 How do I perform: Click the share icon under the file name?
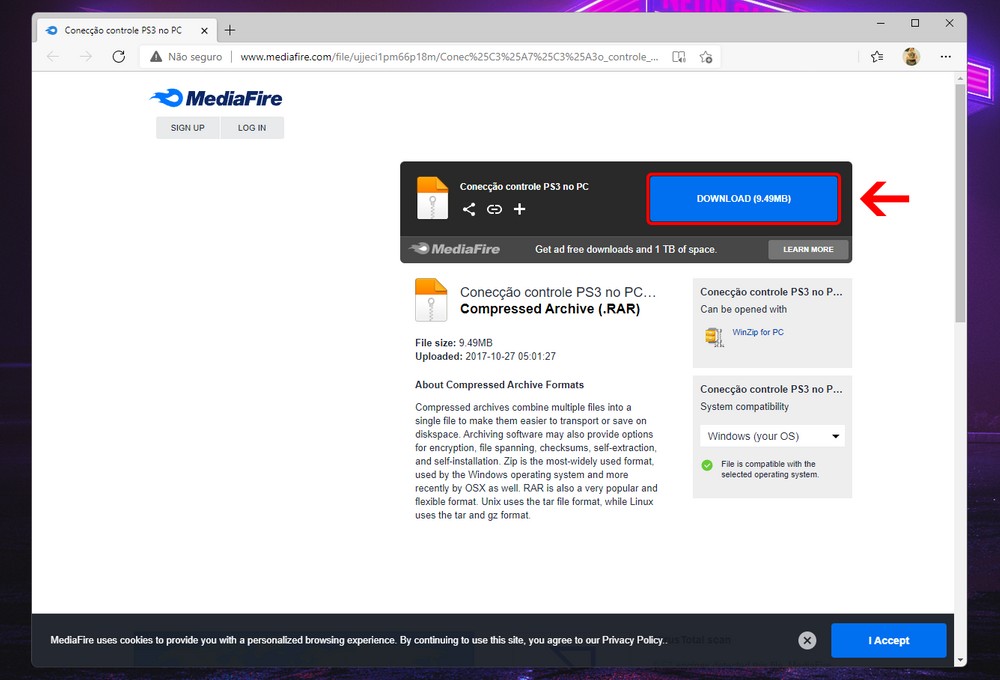pyautogui.click(x=469, y=209)
